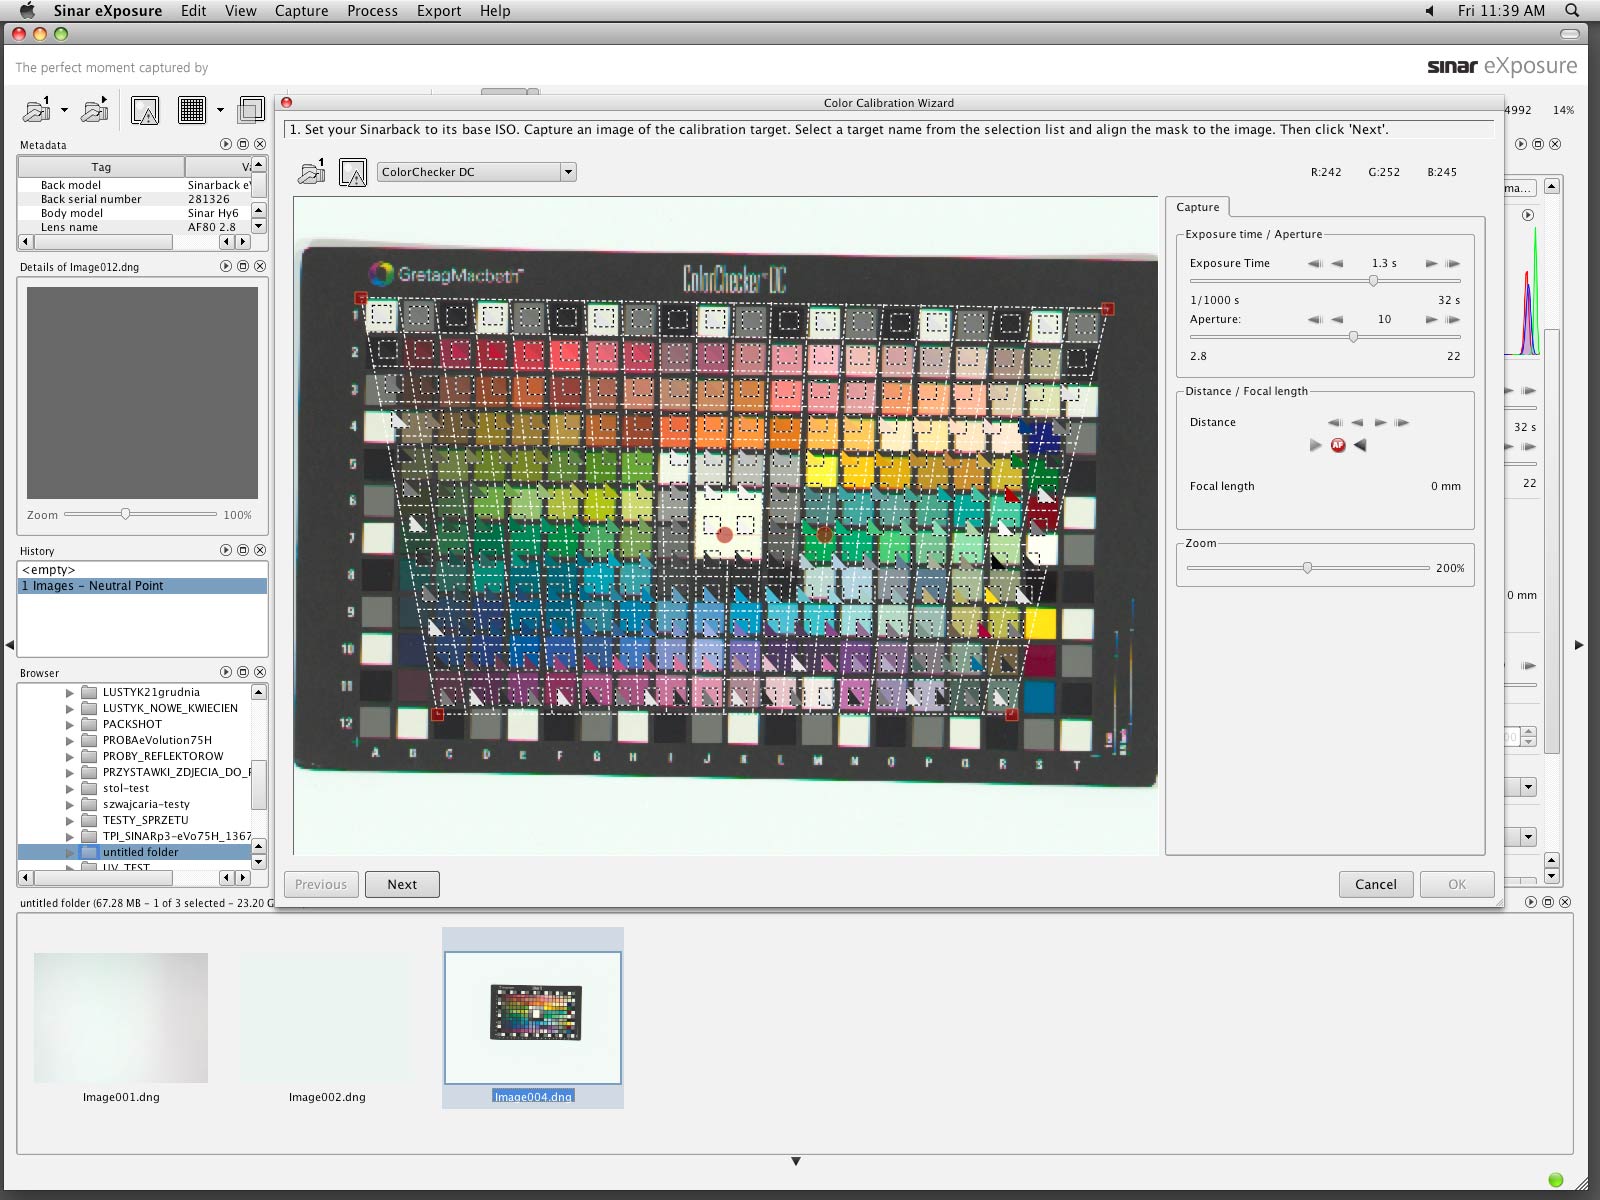
Task: Click Distance large decrease arrow
Action: 1334,422
